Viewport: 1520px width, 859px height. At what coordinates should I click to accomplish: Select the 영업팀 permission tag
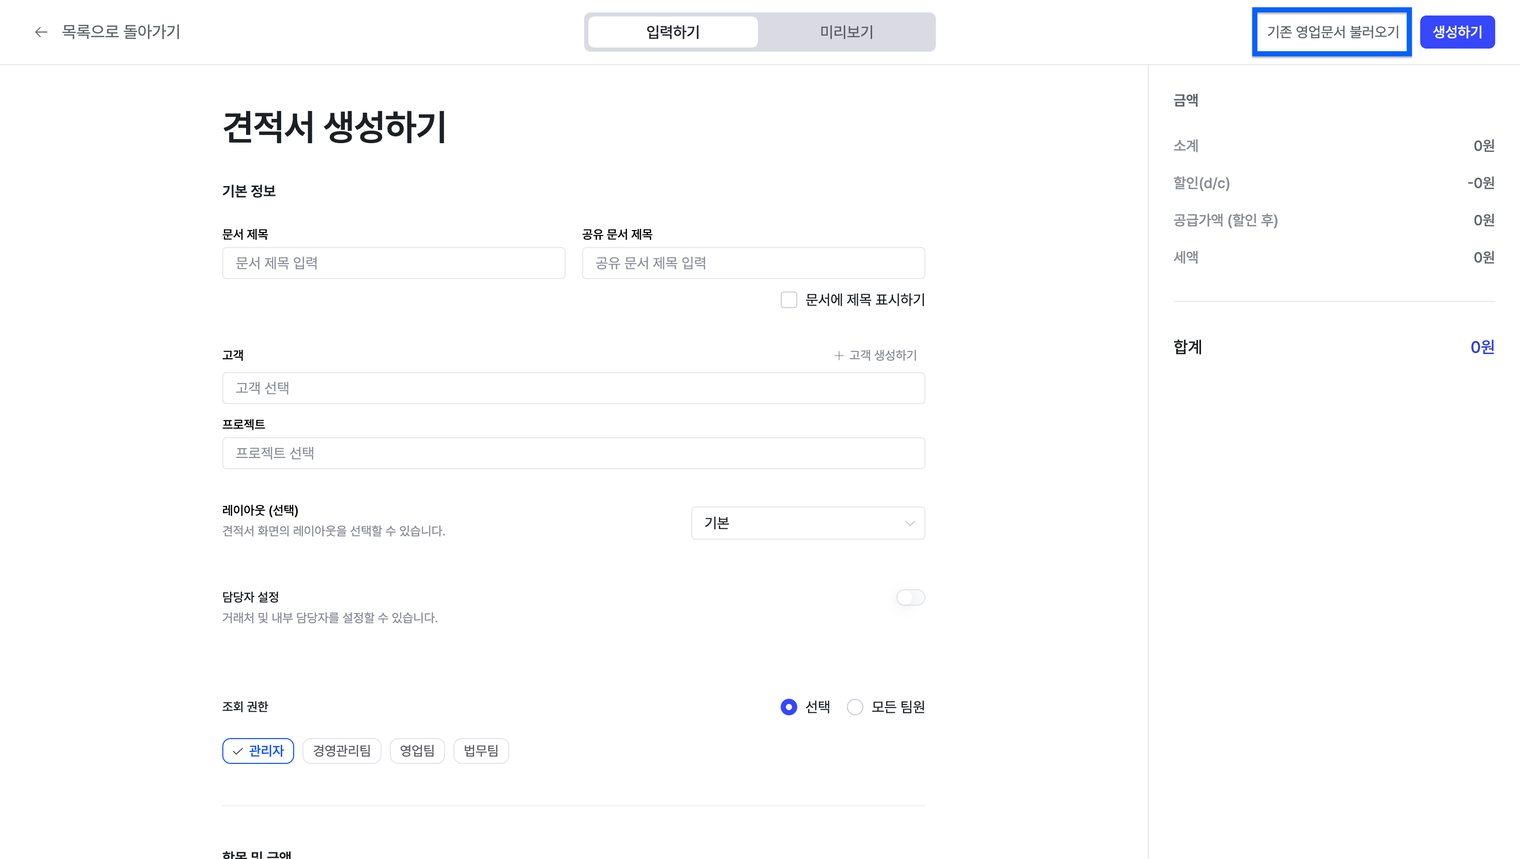[417, 751]
